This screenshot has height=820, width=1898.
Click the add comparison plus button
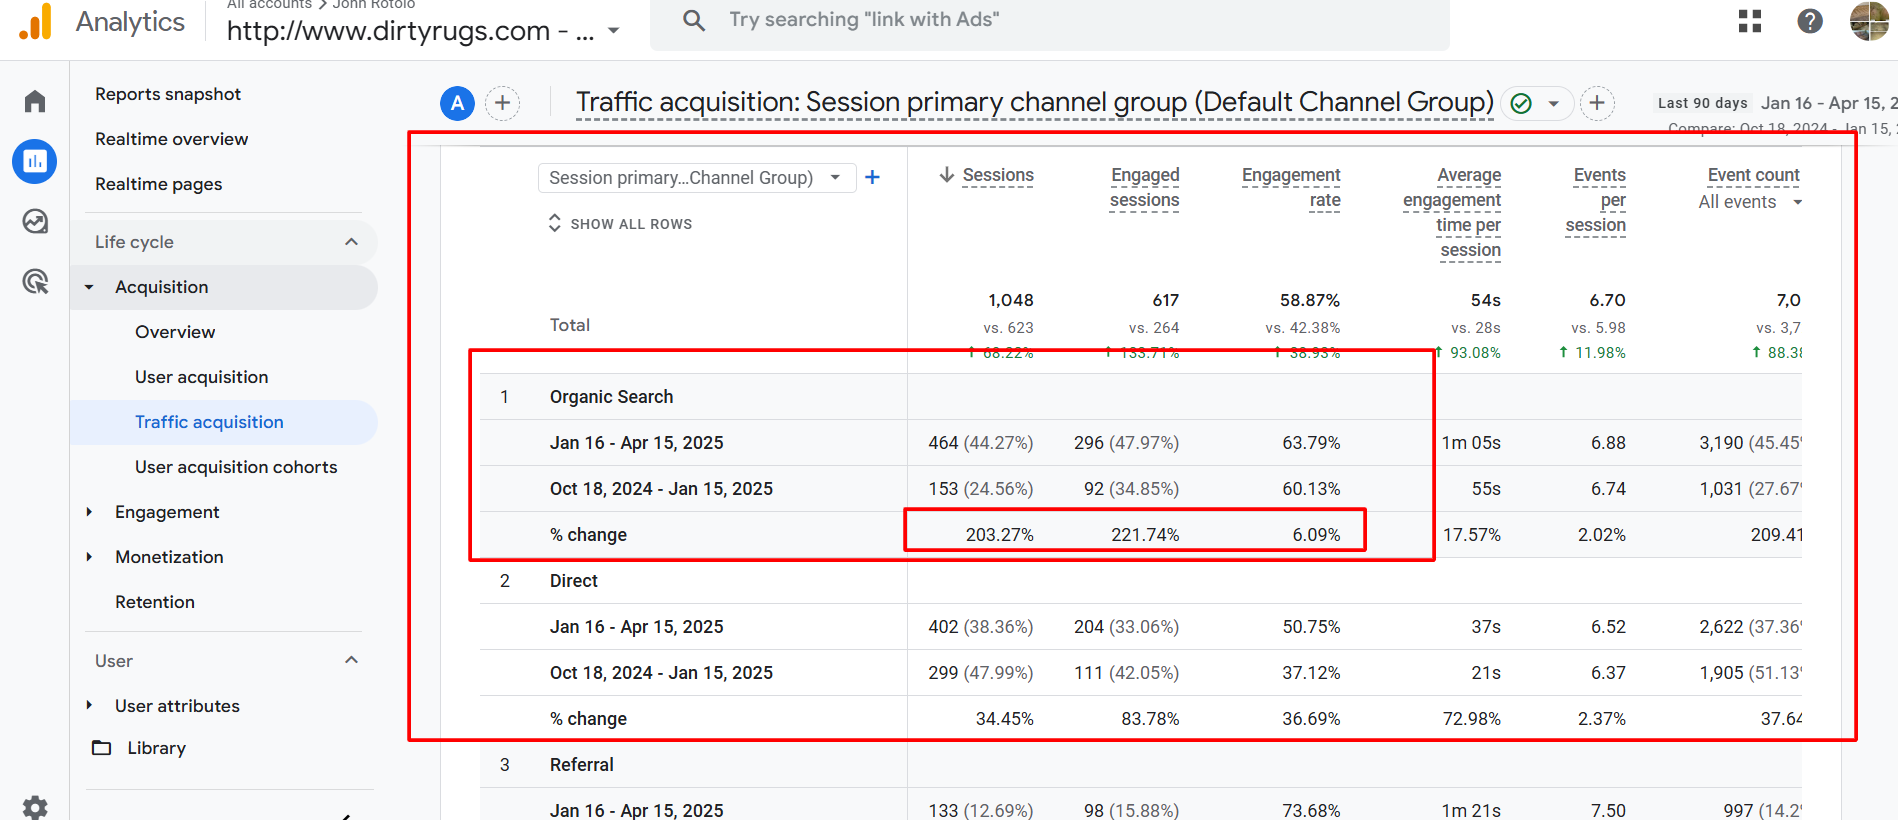pos(502,102)
